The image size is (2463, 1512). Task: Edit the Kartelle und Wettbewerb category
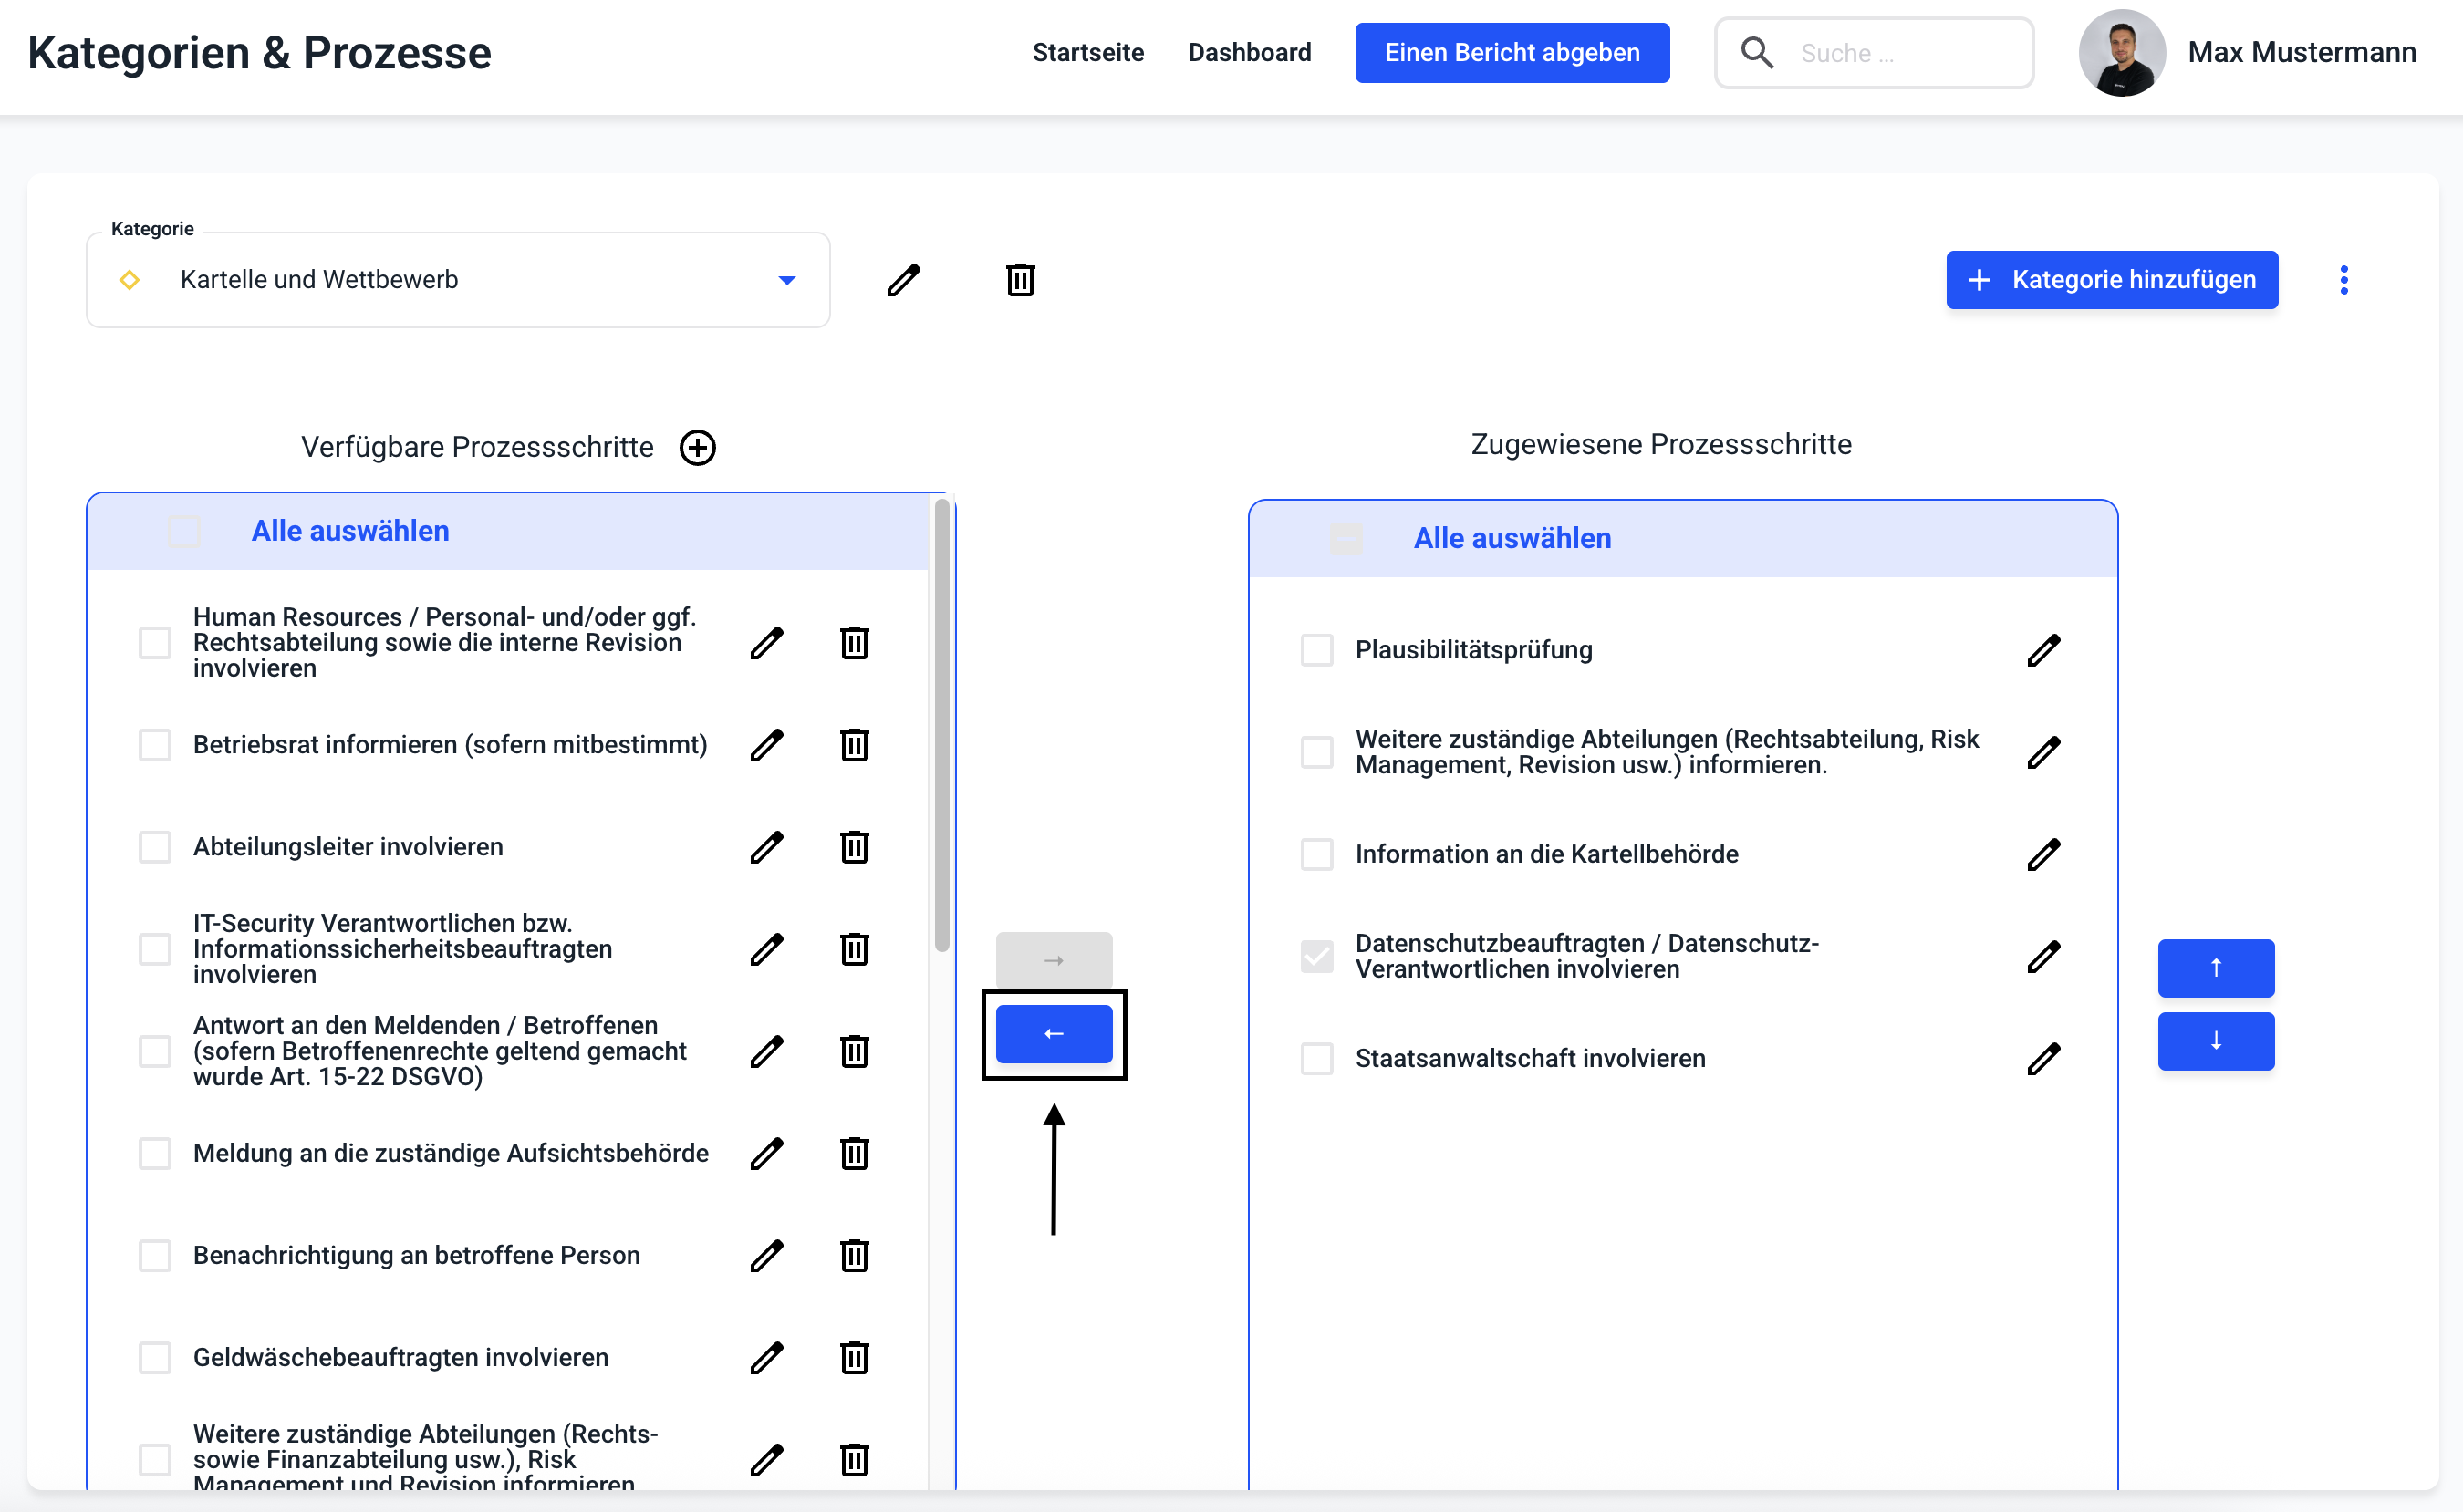click(903, 280)
